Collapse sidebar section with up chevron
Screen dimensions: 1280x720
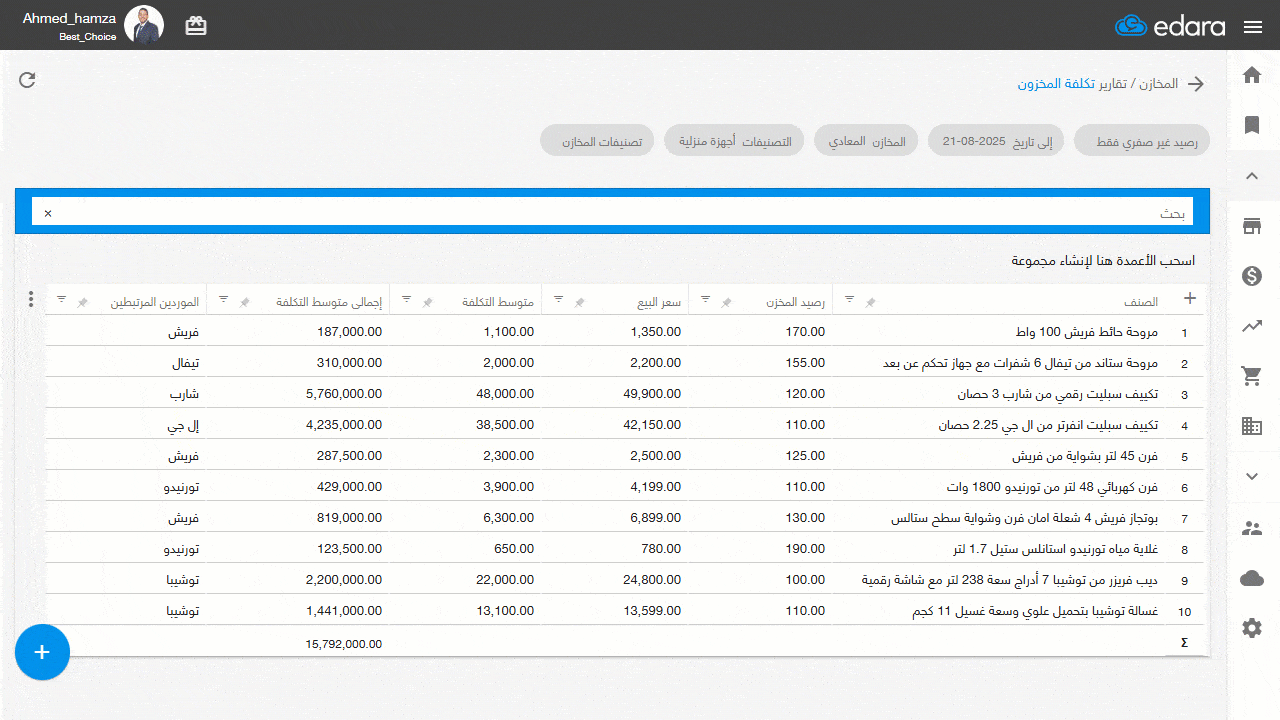(1251, 176)
